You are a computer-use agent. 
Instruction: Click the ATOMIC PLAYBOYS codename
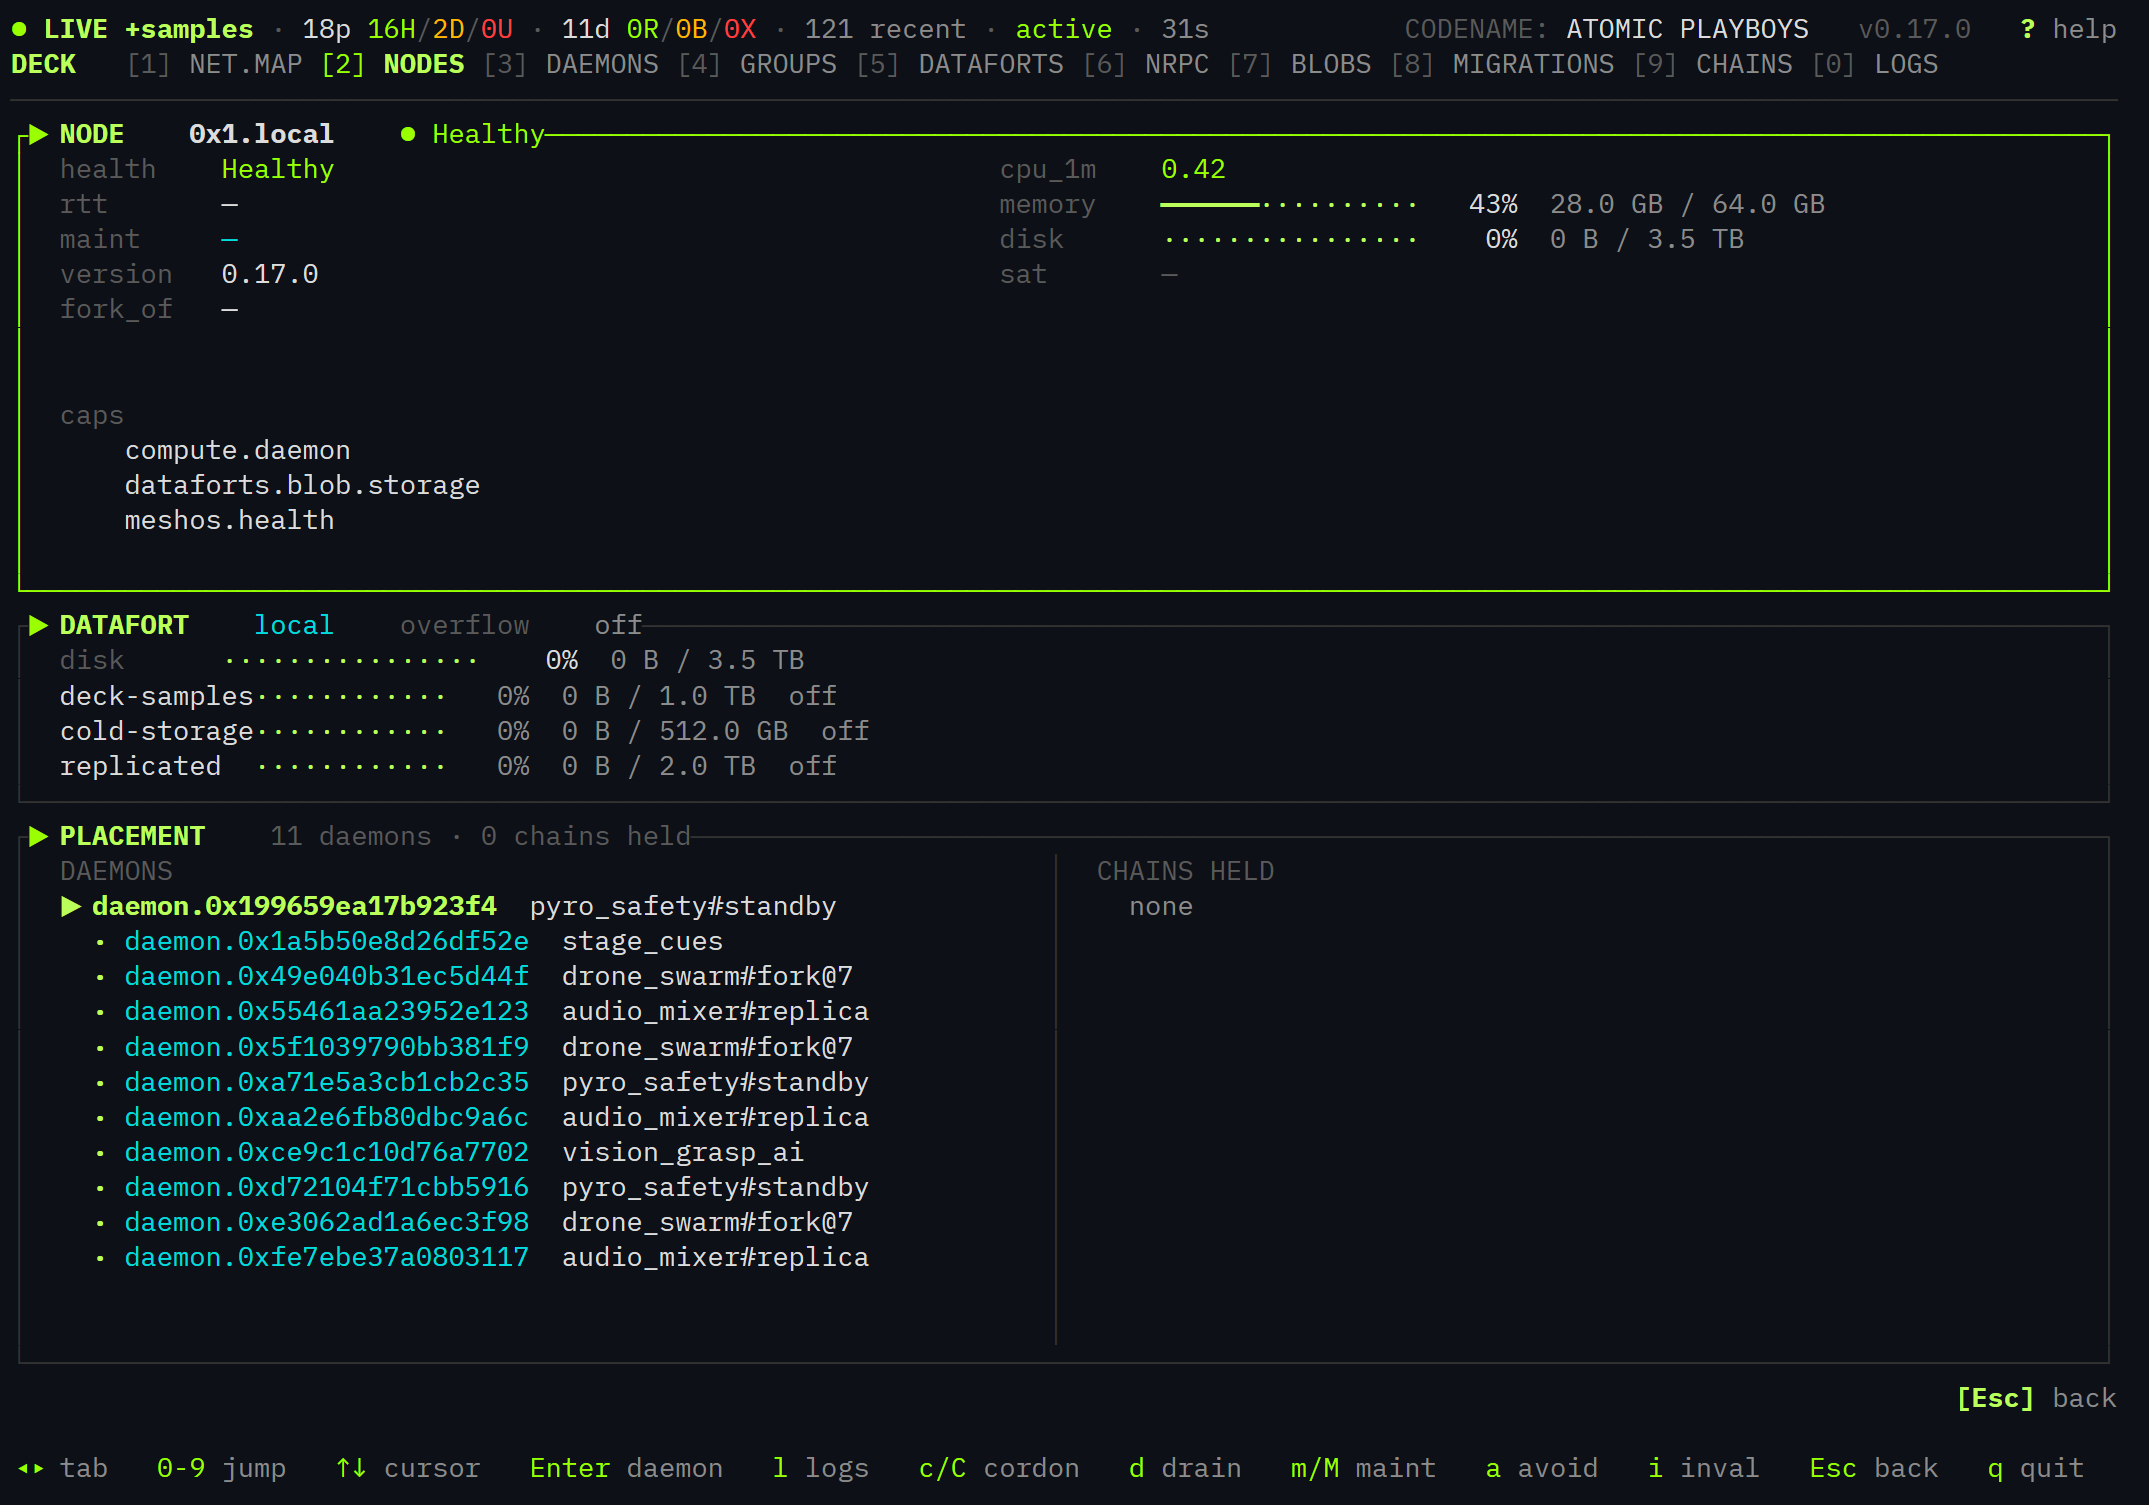[1687, 29]
